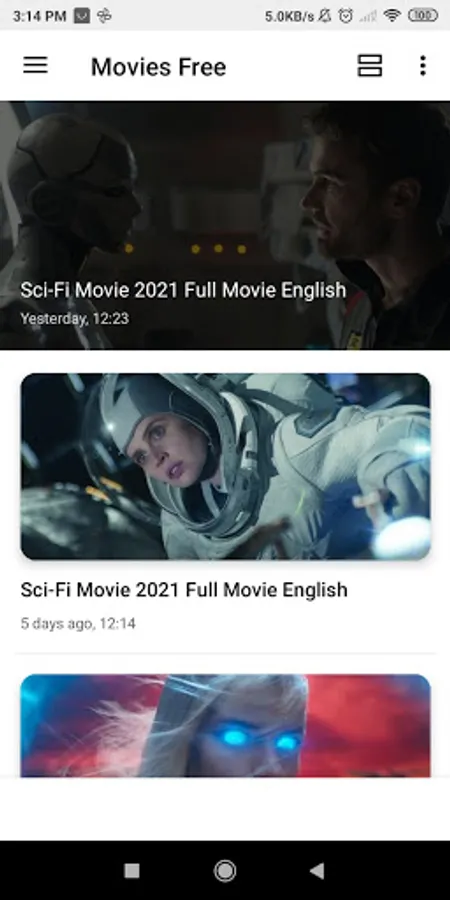The height and width of the screenshot is (900, 450).
Task: Tap the alarm clock status icon
Action: pos(346,15)
